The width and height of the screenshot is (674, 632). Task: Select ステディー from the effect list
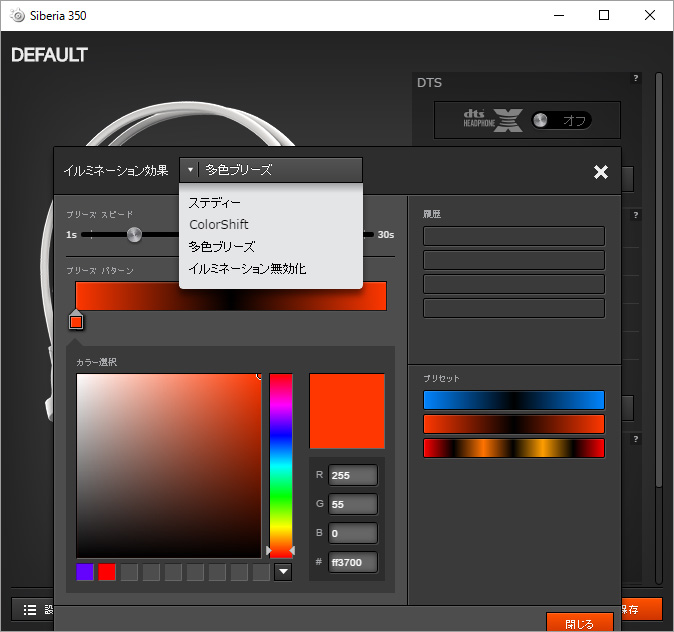214,202
